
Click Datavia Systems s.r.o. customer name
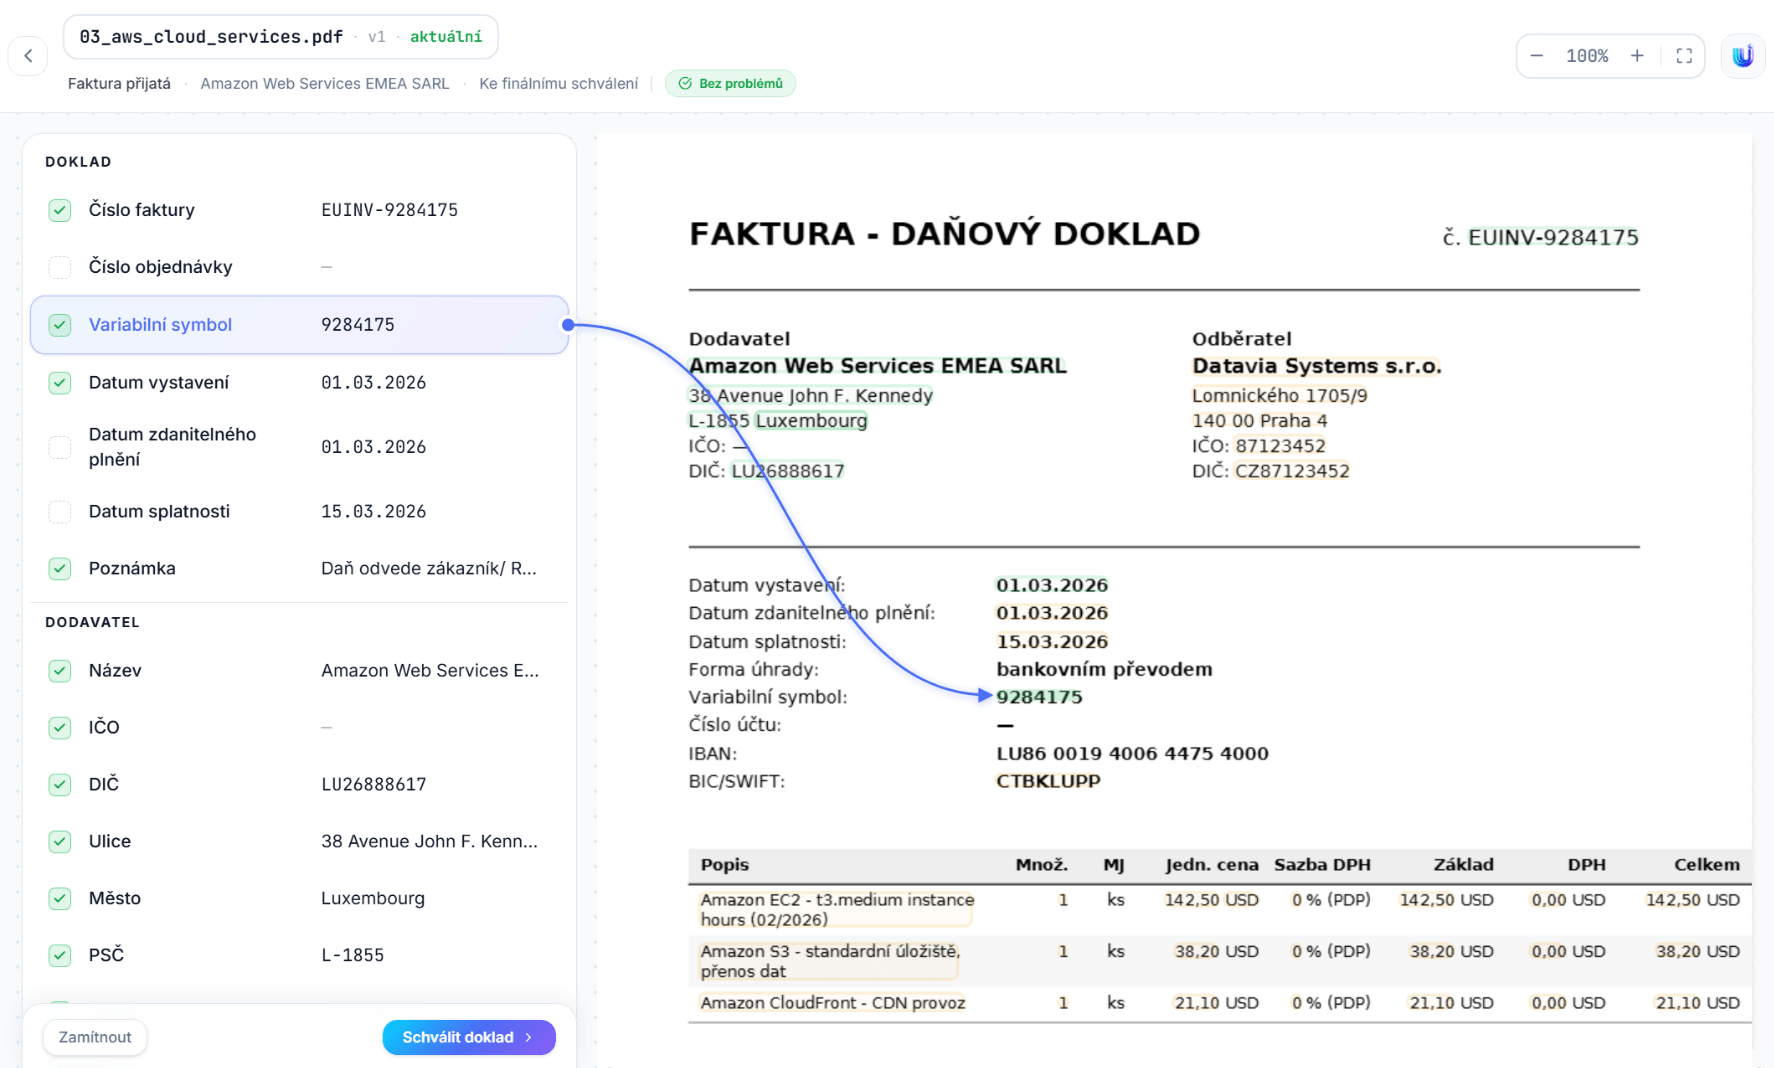click(x=1317, y=367)
